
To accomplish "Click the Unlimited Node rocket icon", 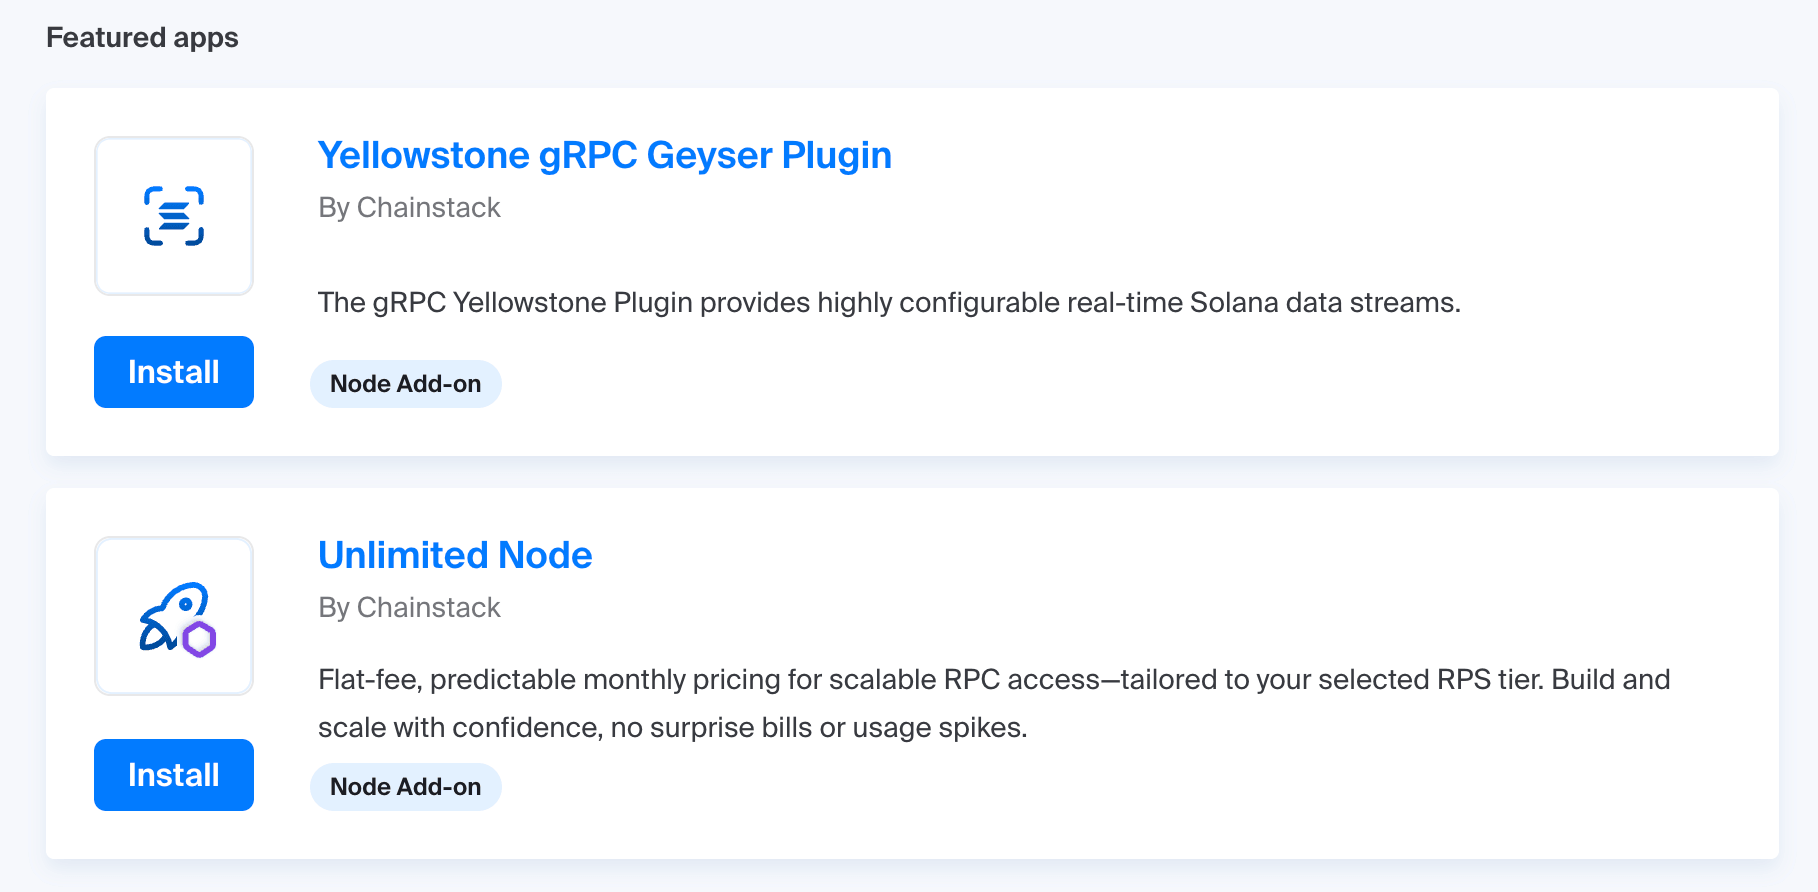I will (172, 614).
